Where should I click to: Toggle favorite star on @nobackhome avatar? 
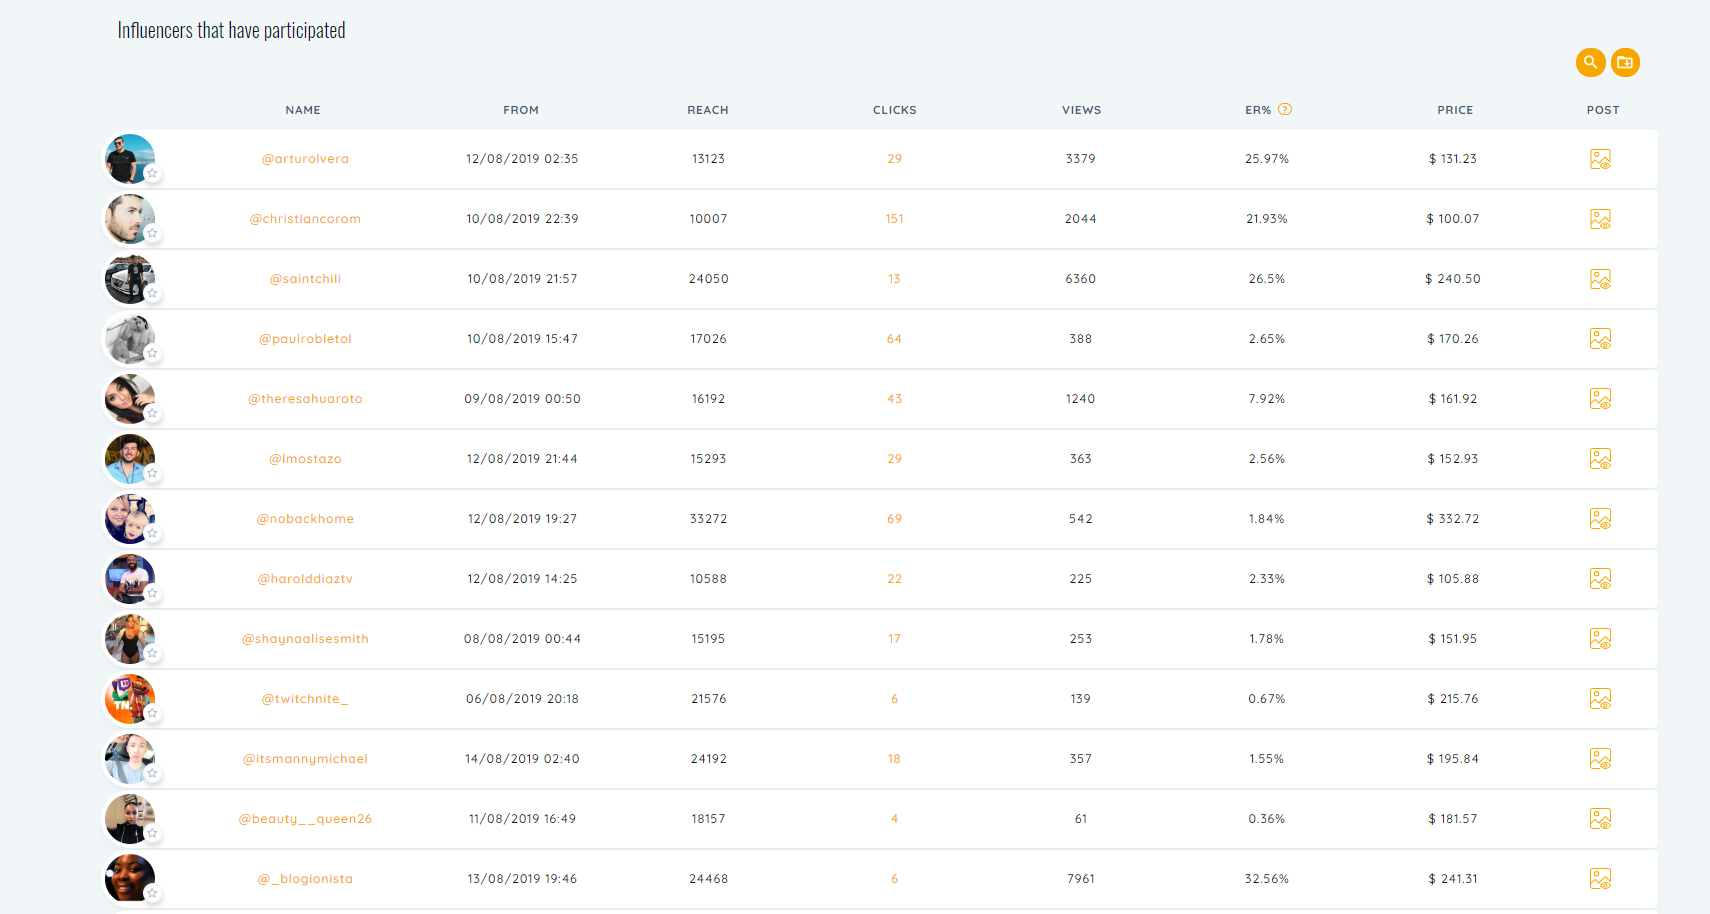click(152, 534)
